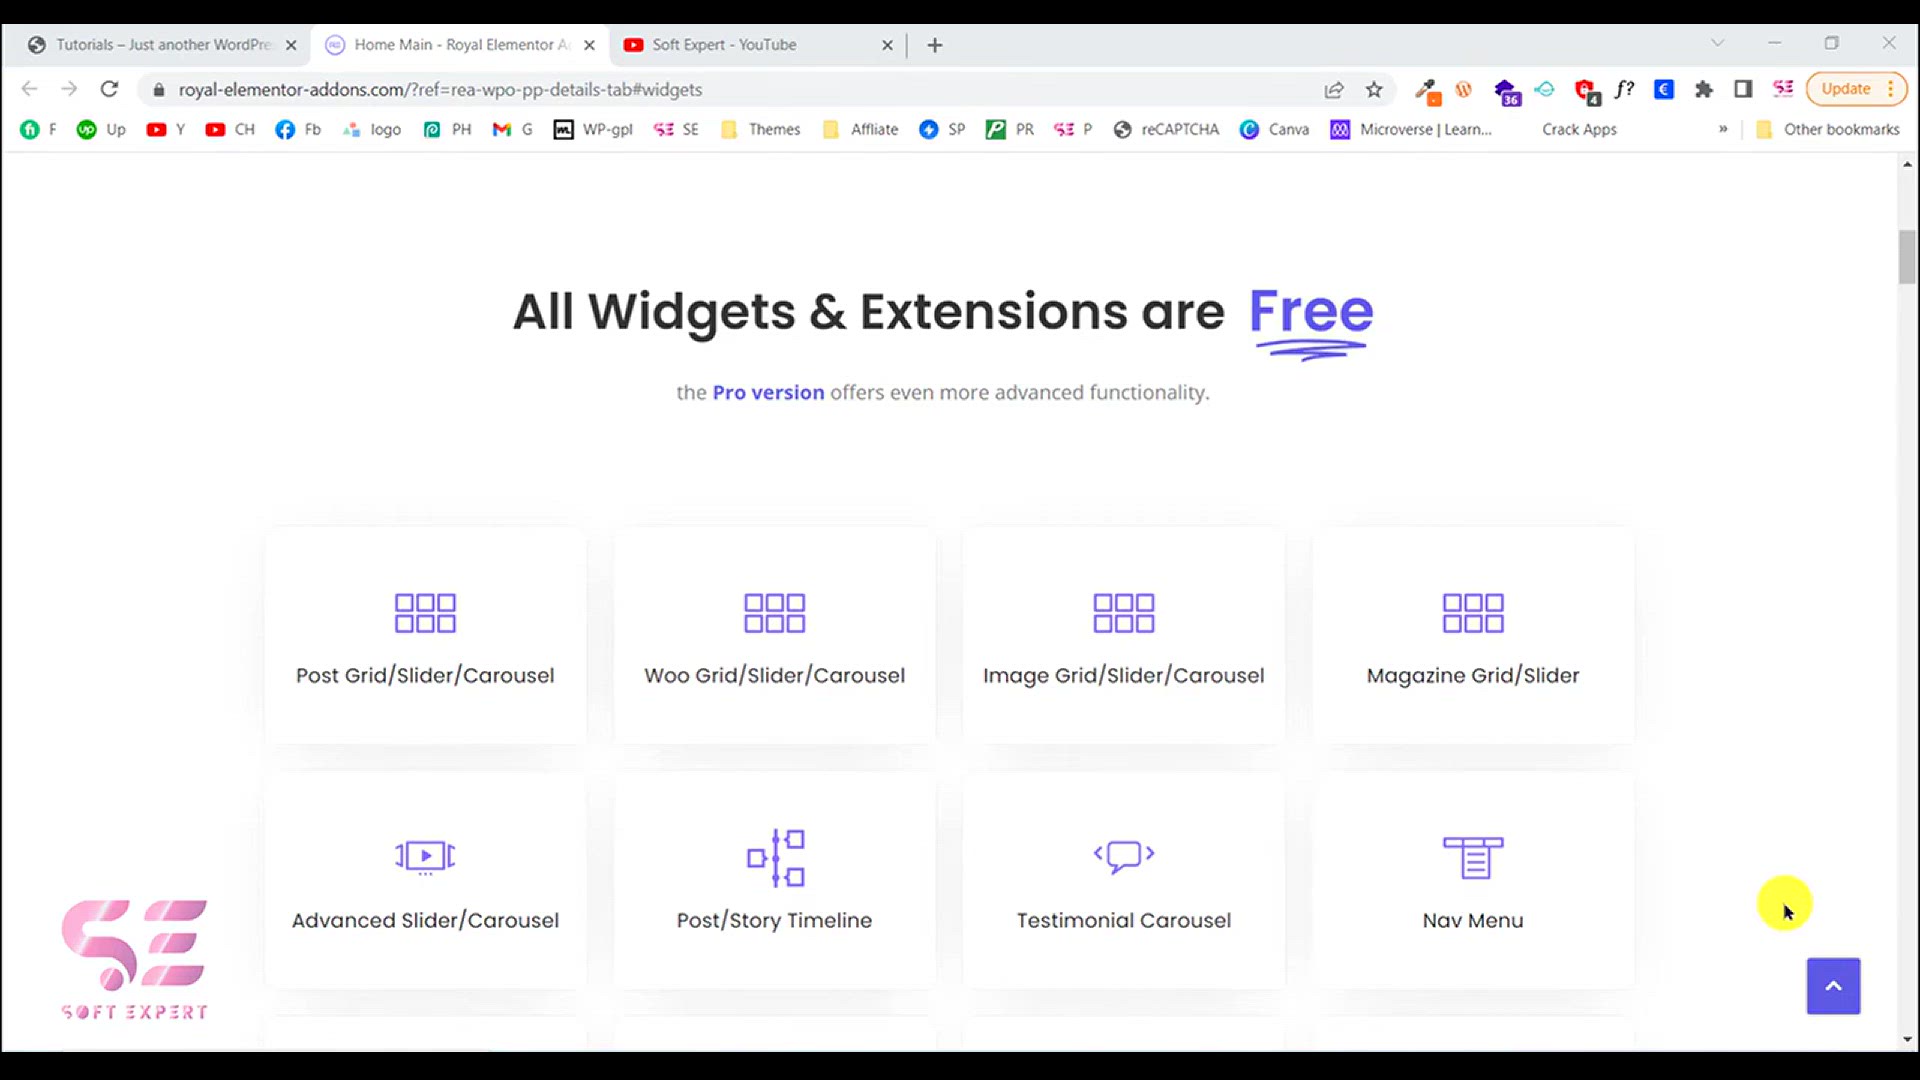Toggle the browser side panel icon

click(x=1743, y=89)
